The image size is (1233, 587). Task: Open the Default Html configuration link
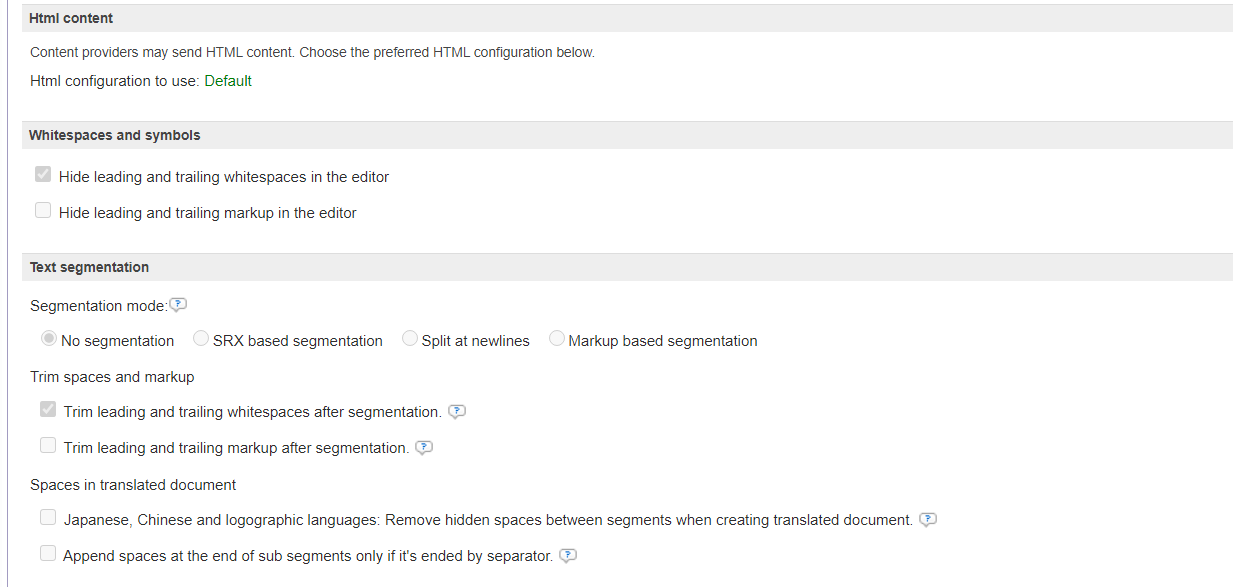point(228,81)
